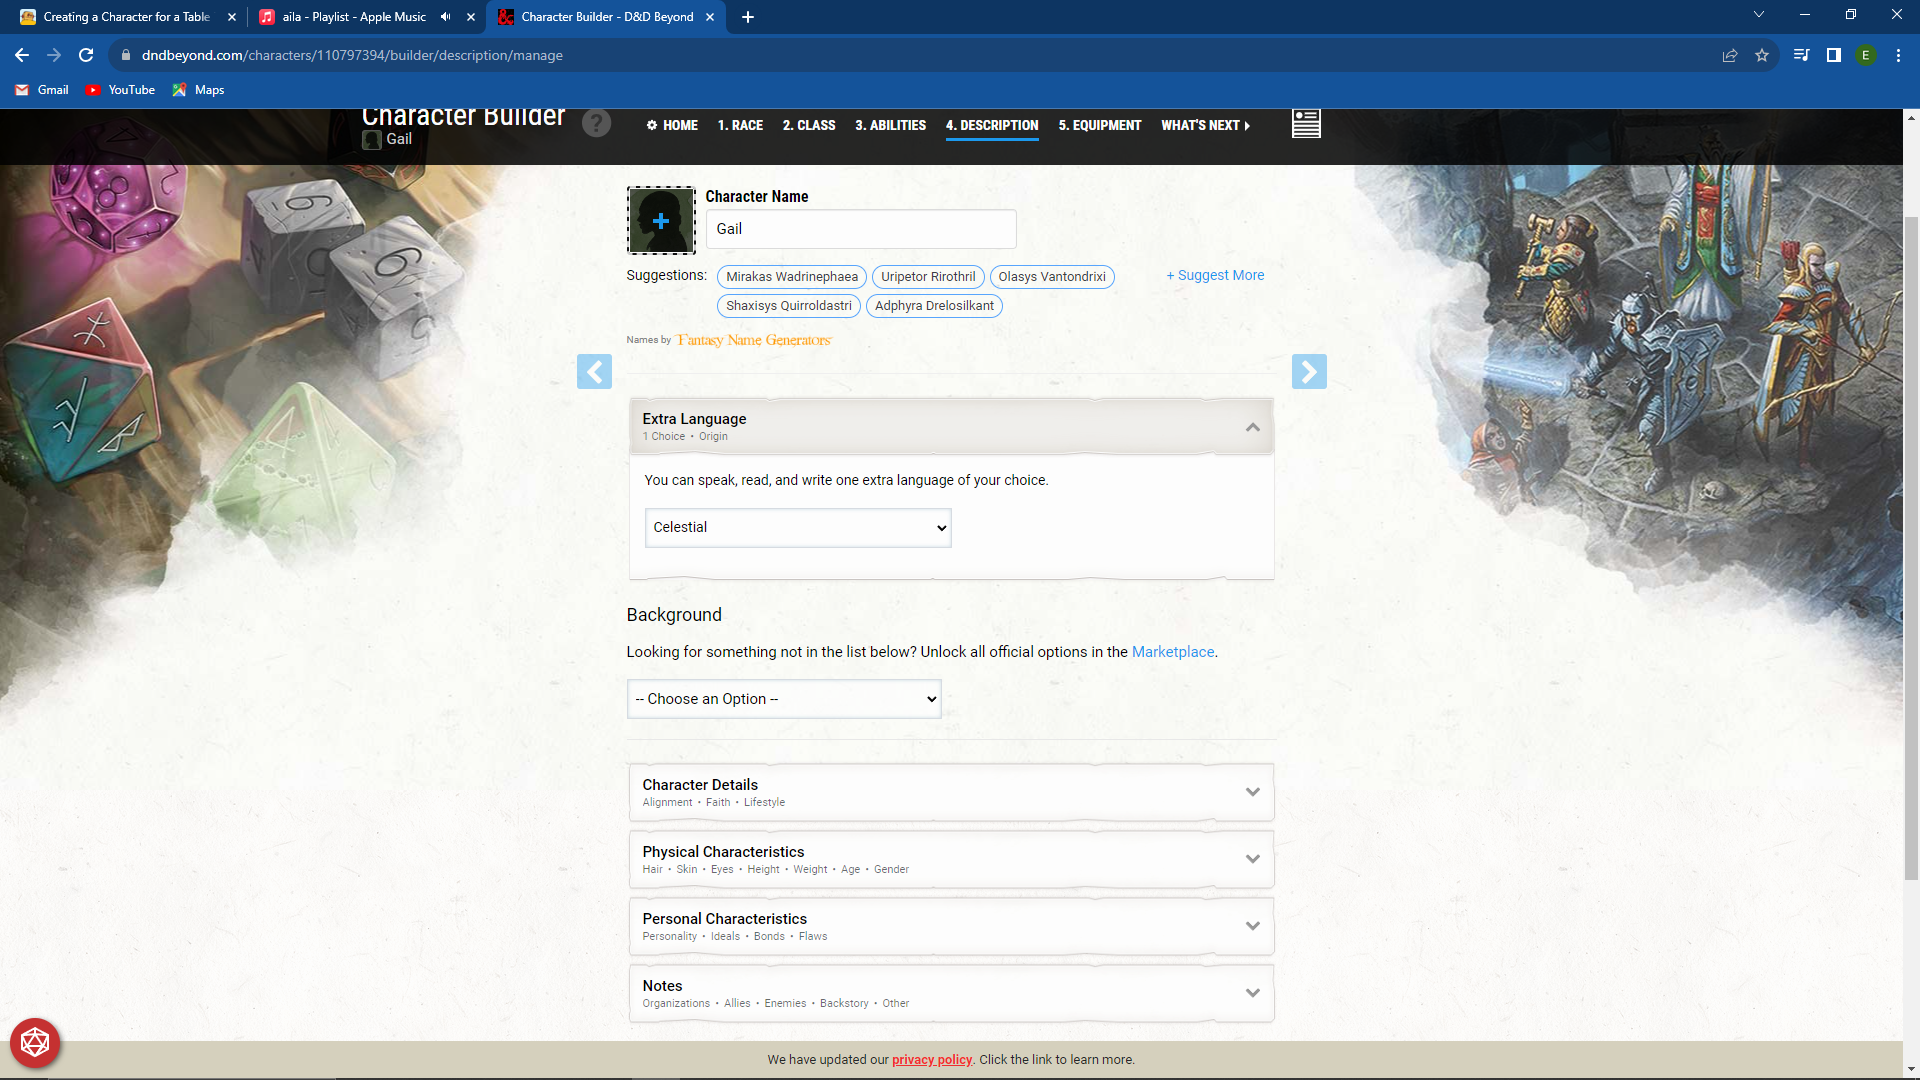Image resolution: width=1920 pixels, height=1080 pixels.
Task: Collapse the Extra Language section
Action: [1252, 426]
